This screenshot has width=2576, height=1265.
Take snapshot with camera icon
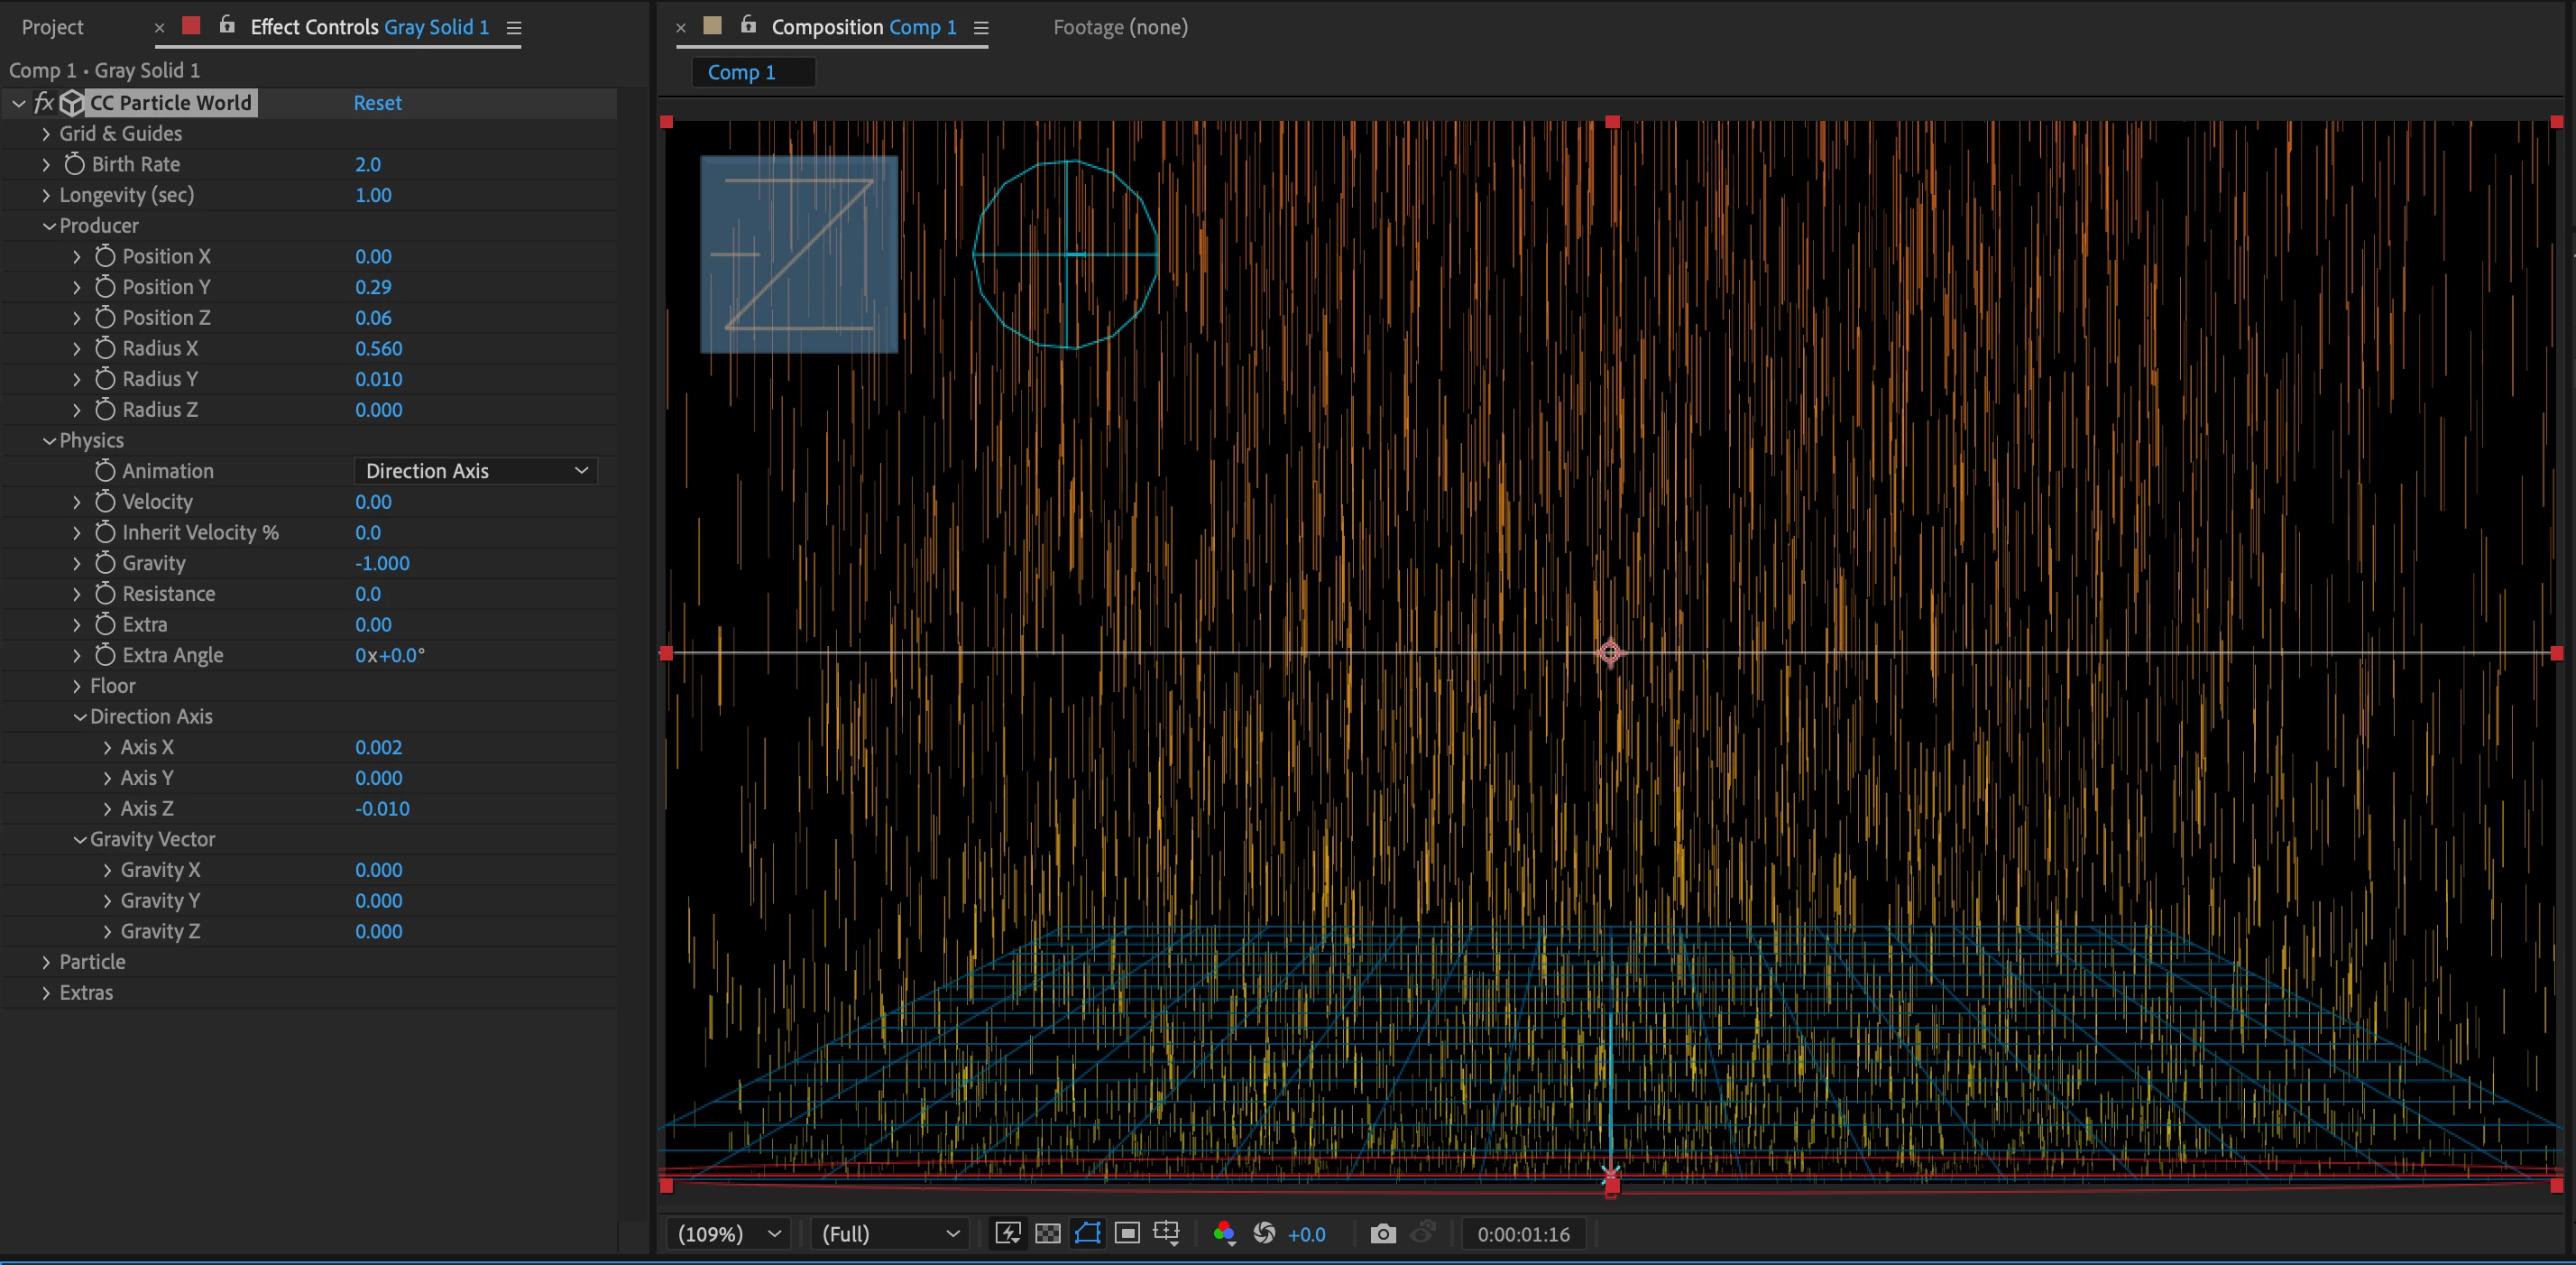point(1383,1233)
